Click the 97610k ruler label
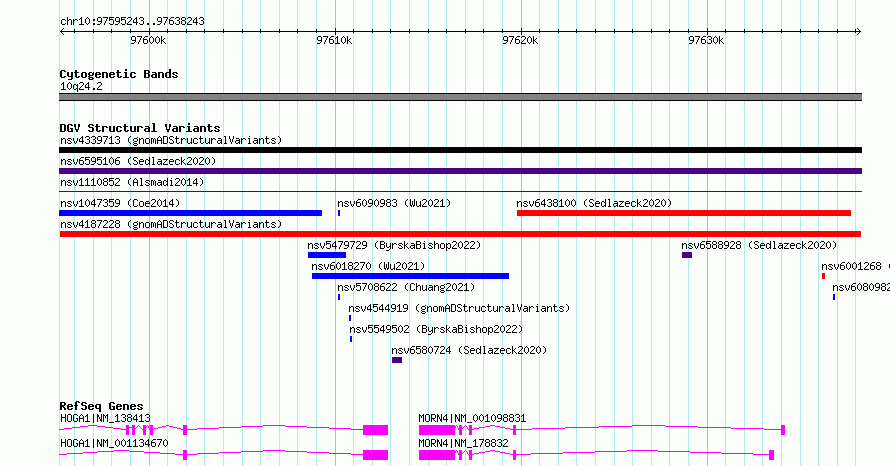This screenshot has height=466, width=890. (334, 40)
